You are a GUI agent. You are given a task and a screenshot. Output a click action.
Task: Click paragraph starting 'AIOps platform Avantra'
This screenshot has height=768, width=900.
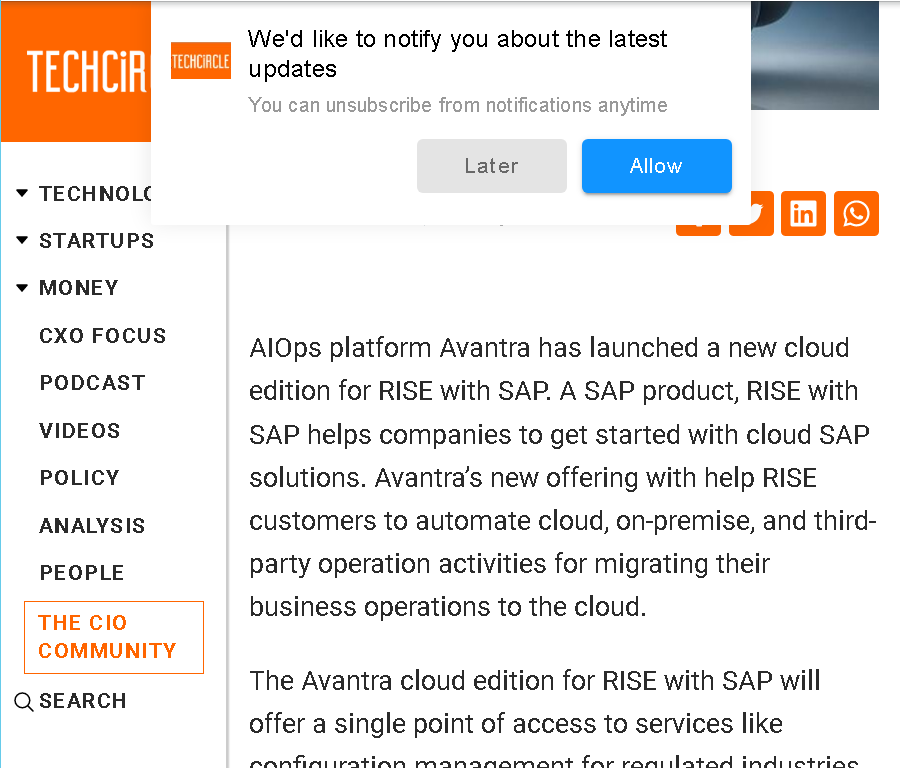pyautogui.click(x=563, y=477)
